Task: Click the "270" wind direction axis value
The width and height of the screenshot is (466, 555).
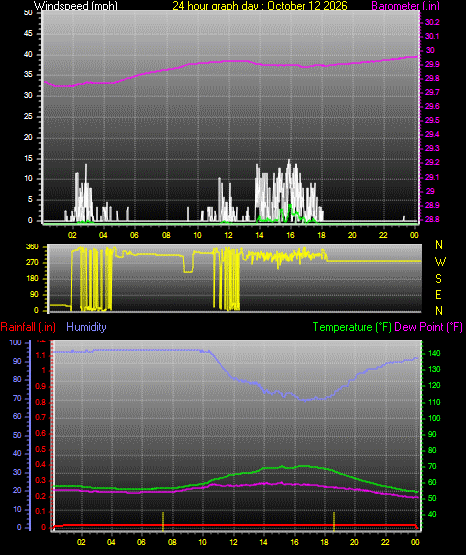Action: [x=32, y=263]
